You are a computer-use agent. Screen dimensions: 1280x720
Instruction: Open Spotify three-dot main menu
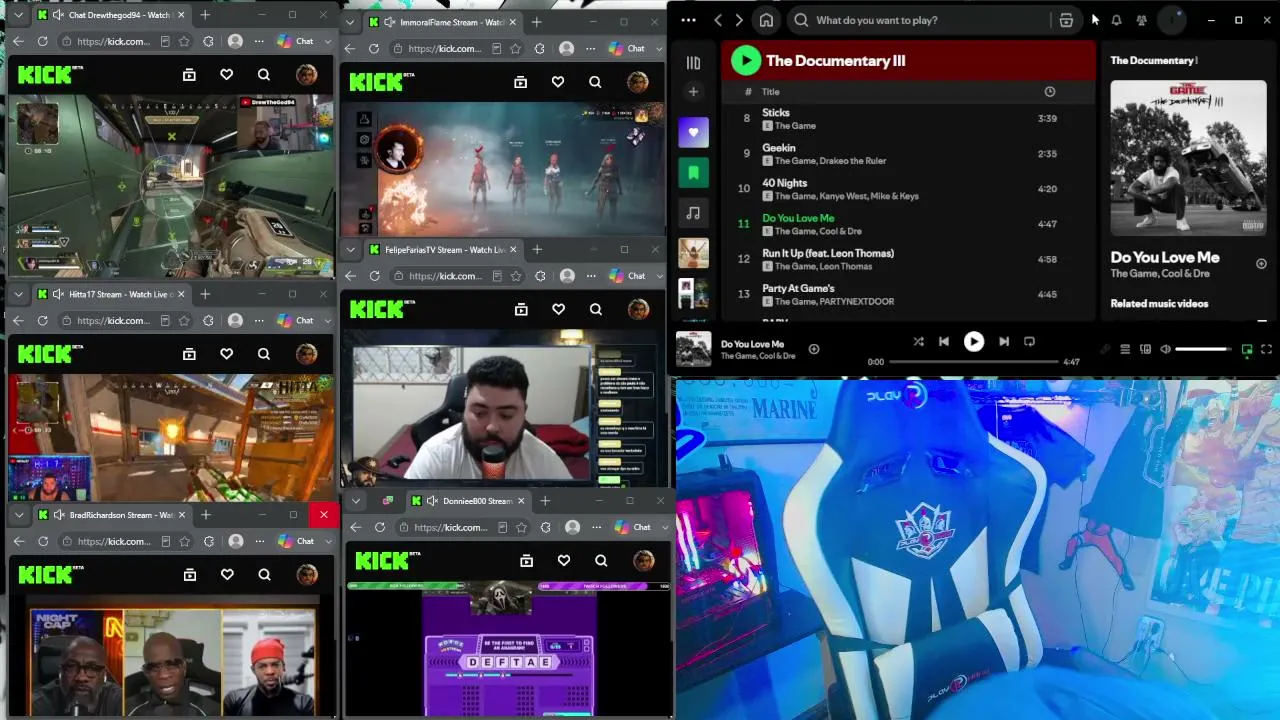pos(688,20)
